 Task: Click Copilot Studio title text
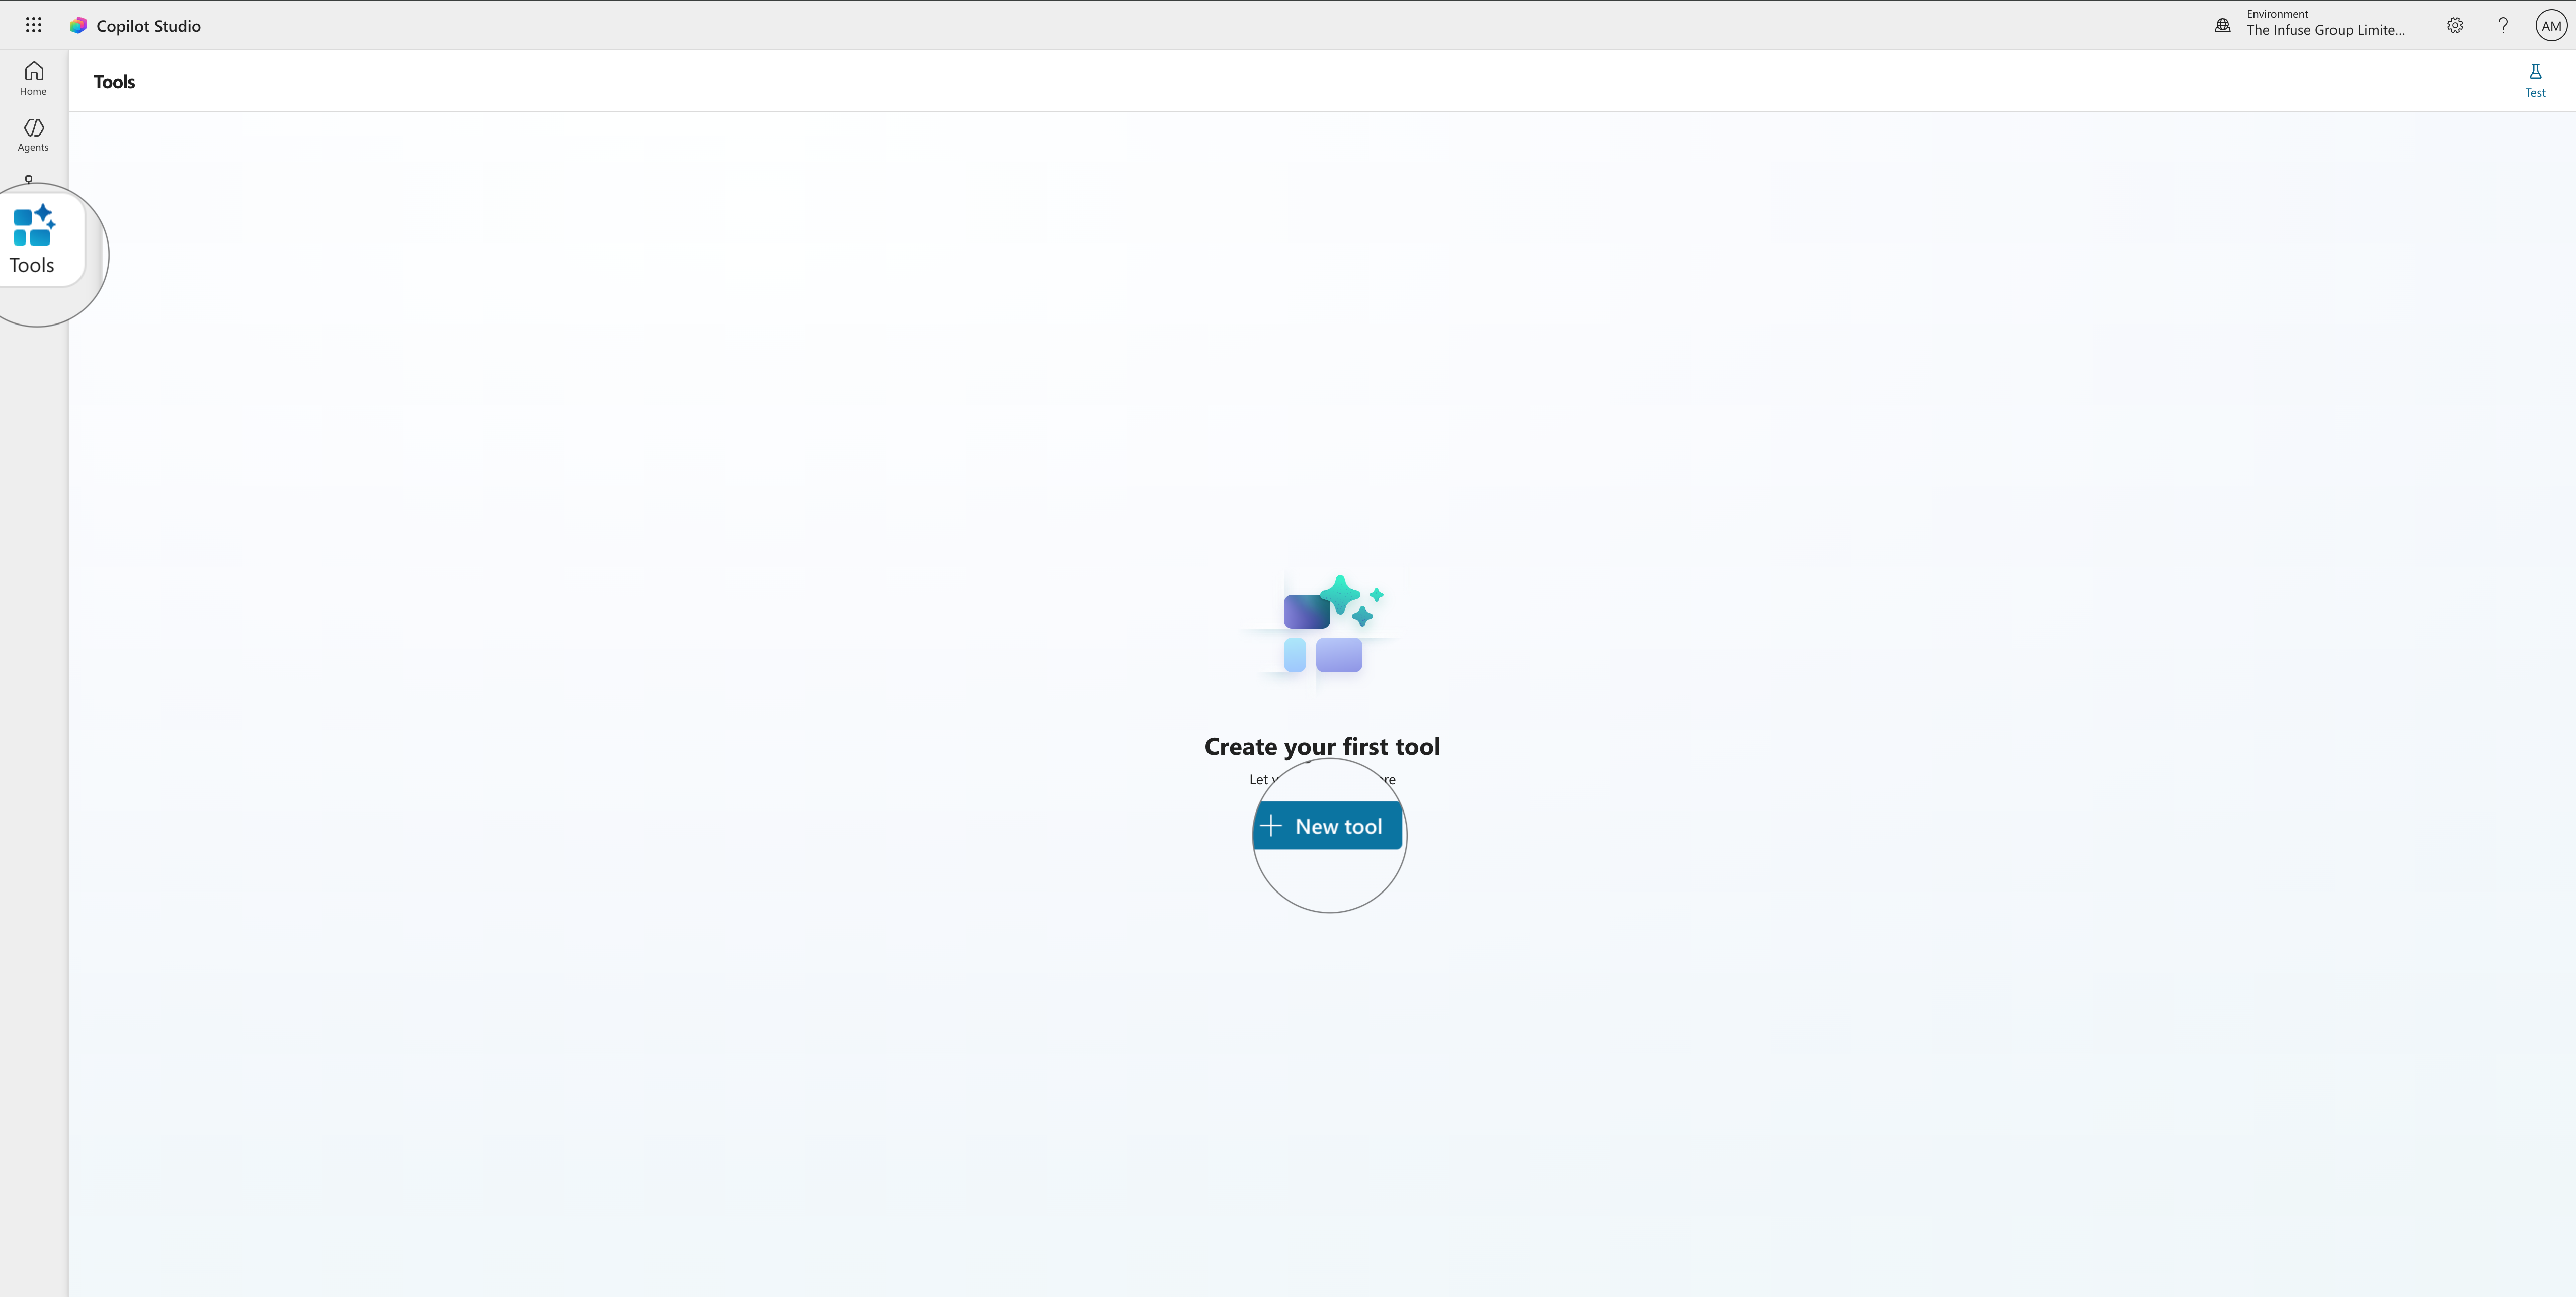point(148,26)
